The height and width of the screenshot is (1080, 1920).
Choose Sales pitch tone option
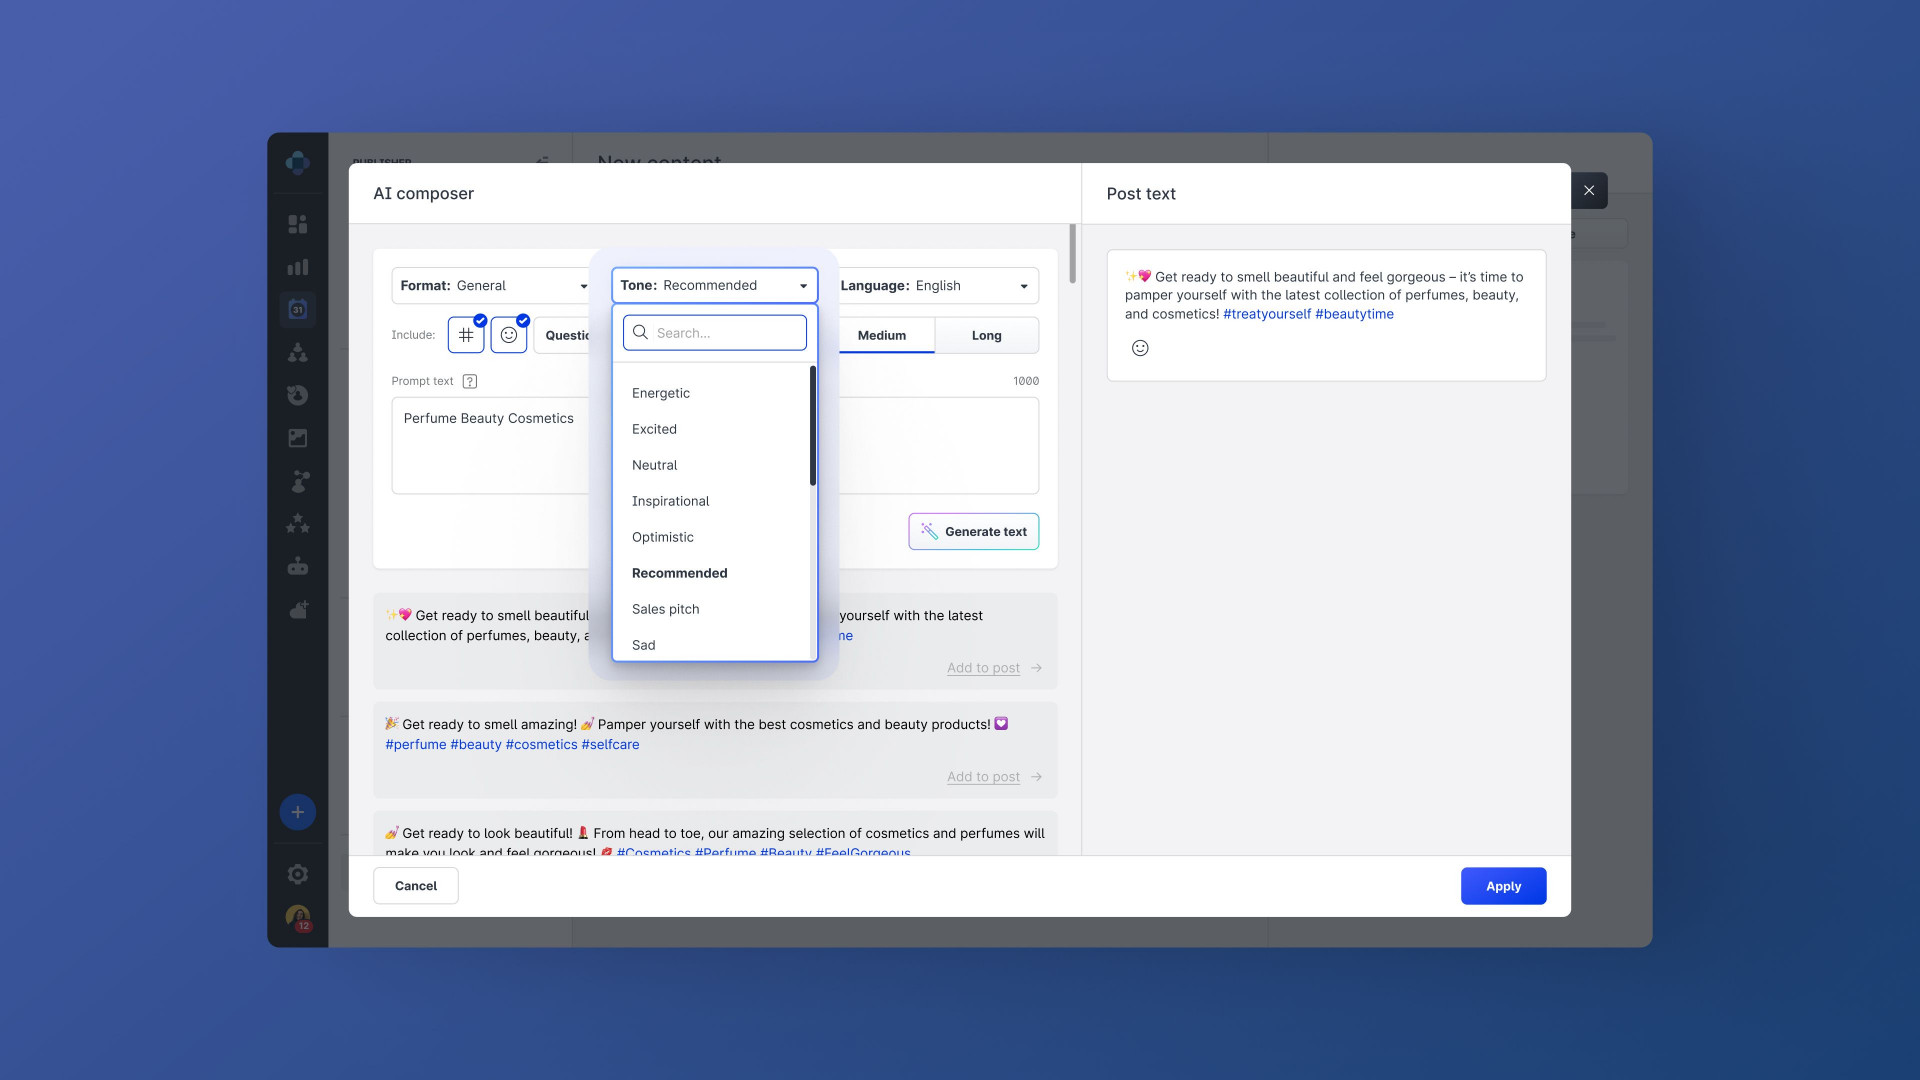coord(665,609)
